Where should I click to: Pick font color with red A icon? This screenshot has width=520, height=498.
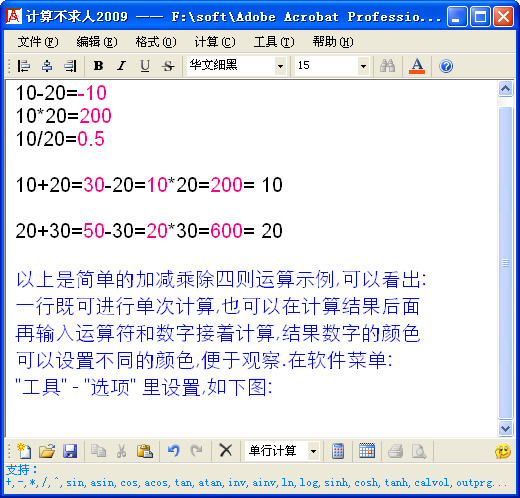[417, 66]
